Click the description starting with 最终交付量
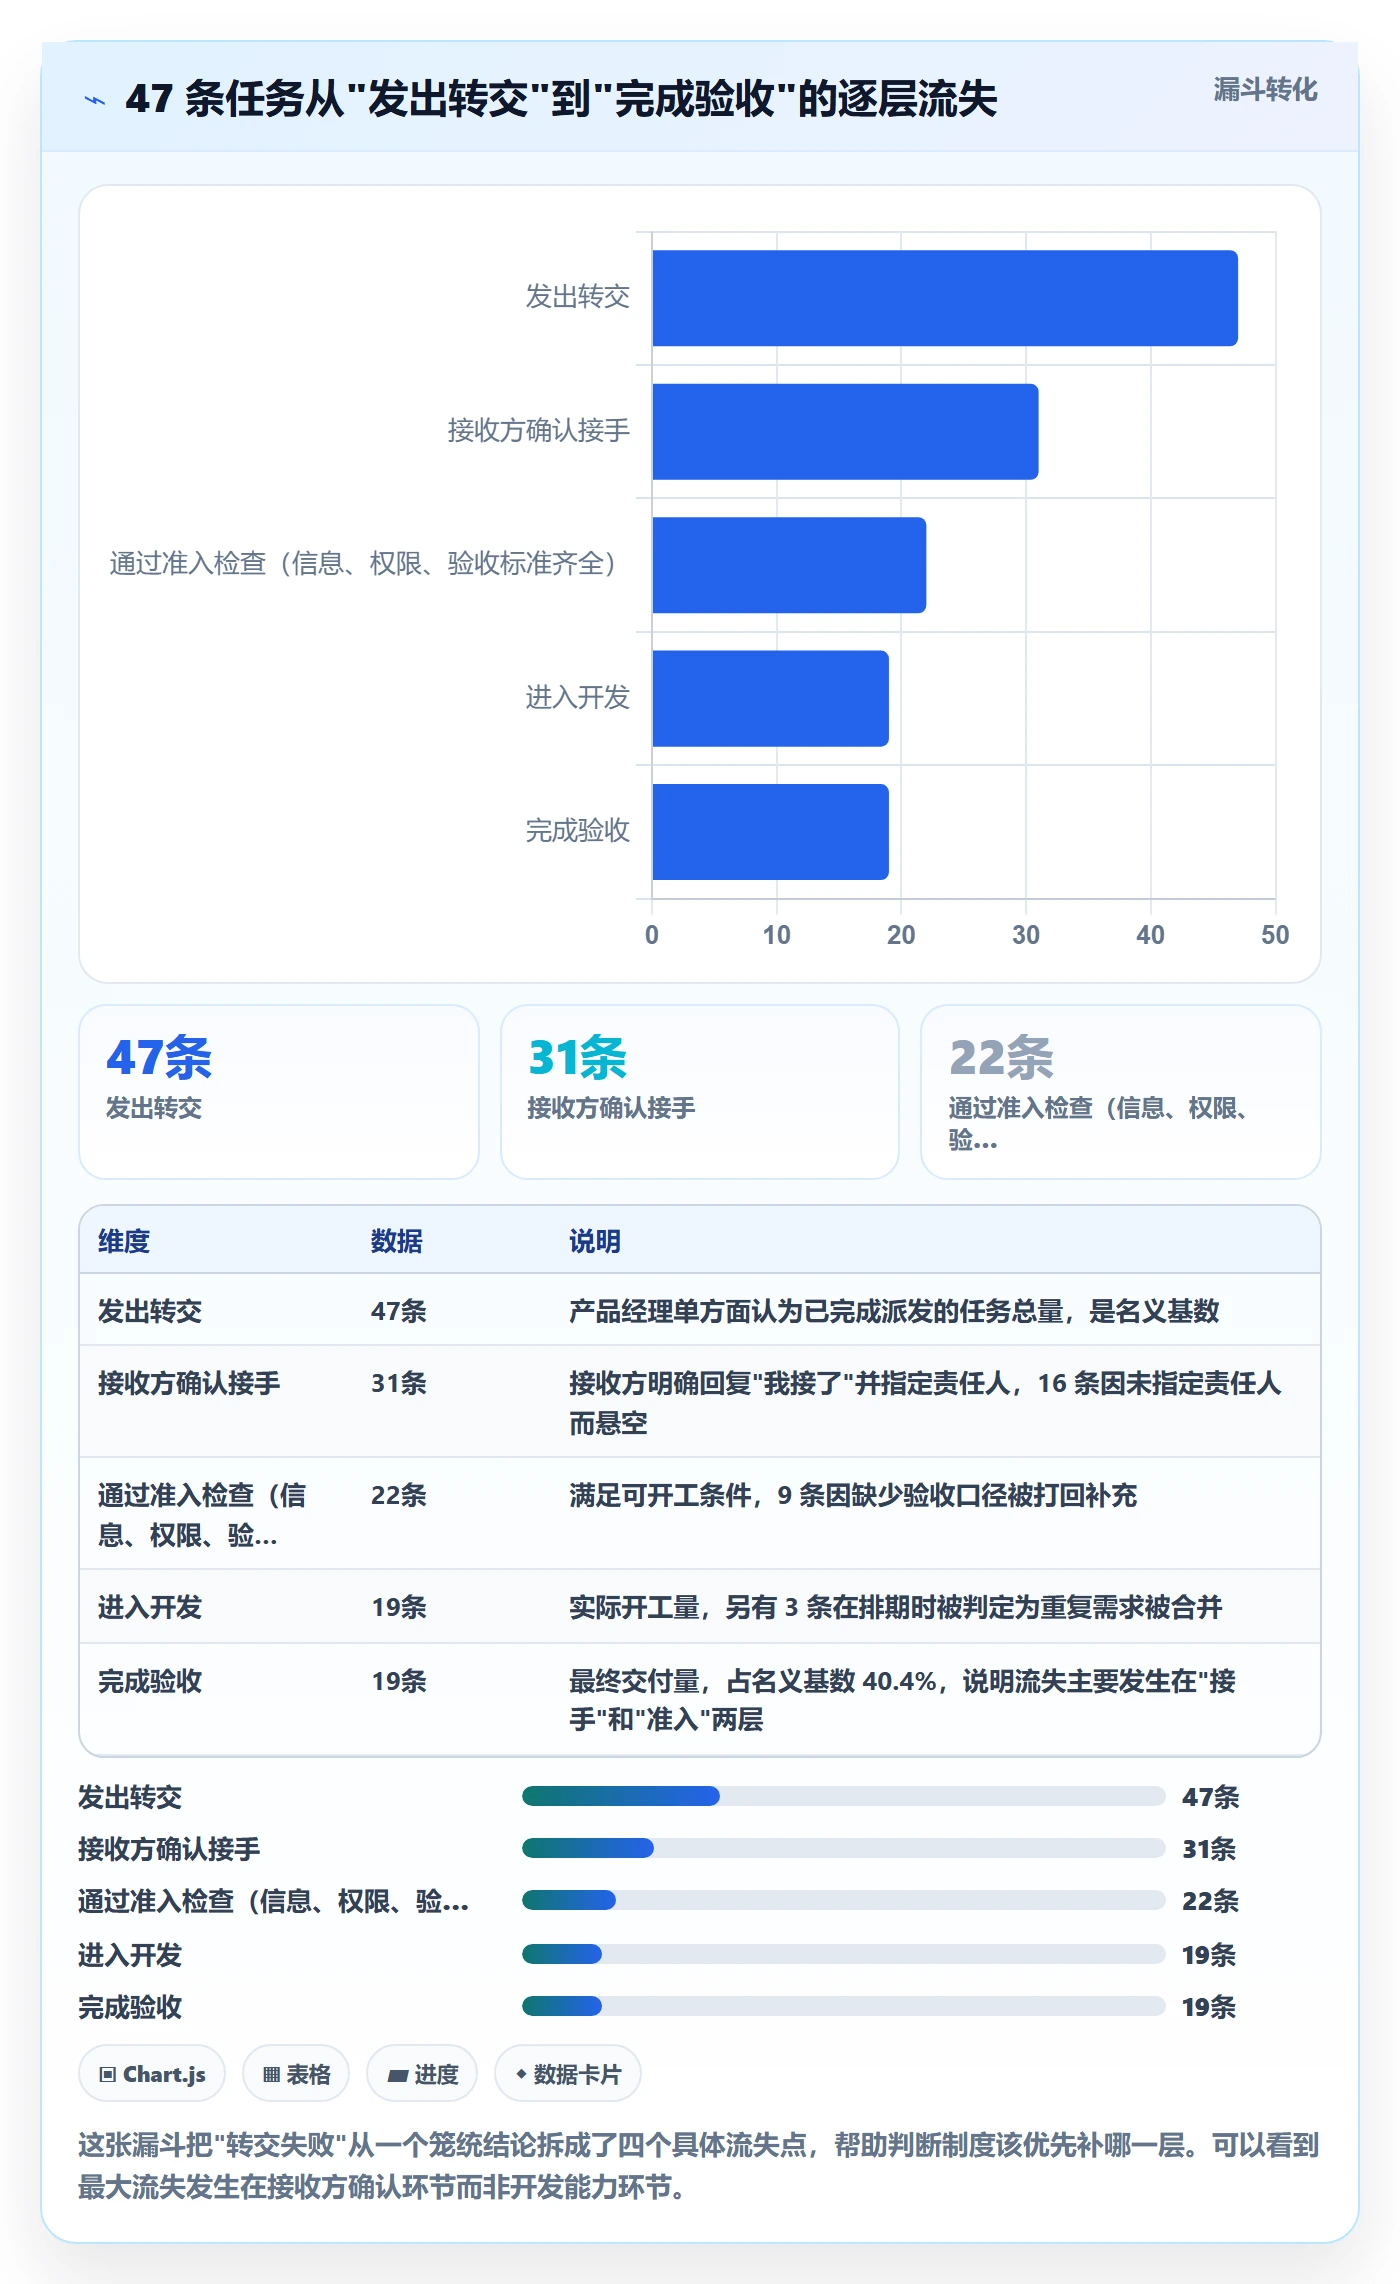The image size is (1400, 2284). [x=902, y=1700]
